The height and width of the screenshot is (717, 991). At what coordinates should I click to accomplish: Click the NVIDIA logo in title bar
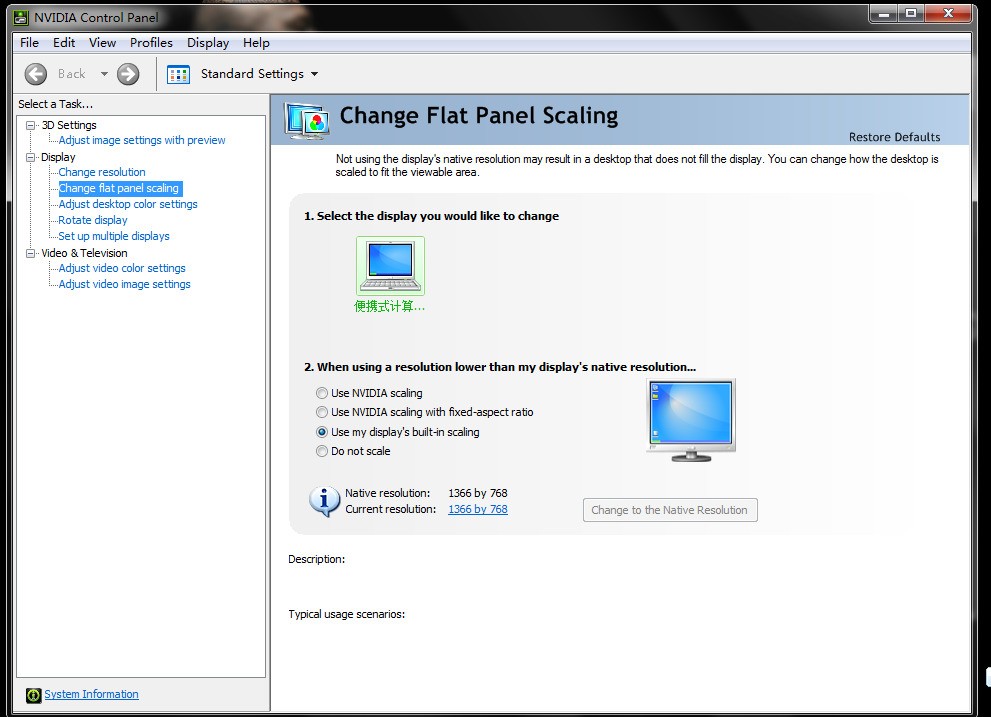[21, 18]
